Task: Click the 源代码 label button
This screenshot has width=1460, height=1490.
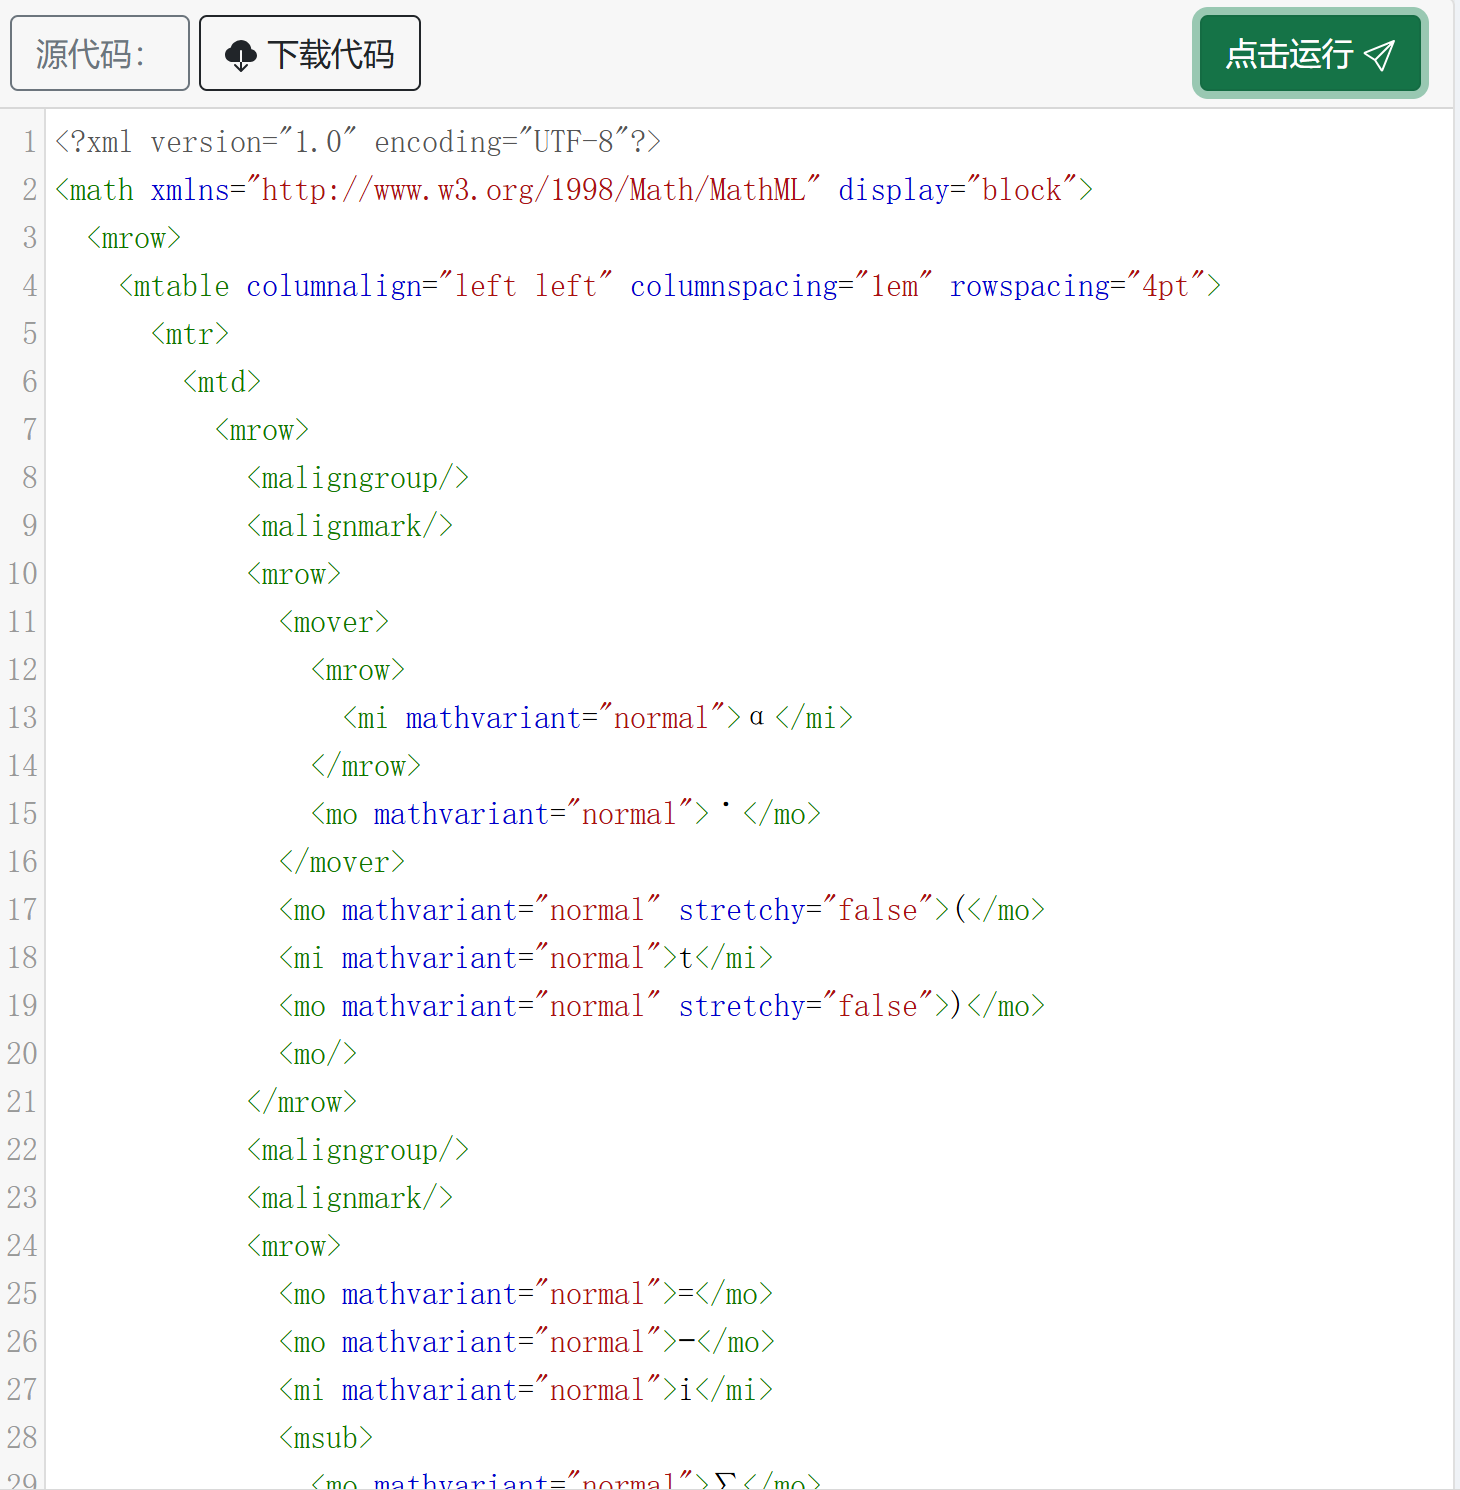Action: (x=99, y=53)
